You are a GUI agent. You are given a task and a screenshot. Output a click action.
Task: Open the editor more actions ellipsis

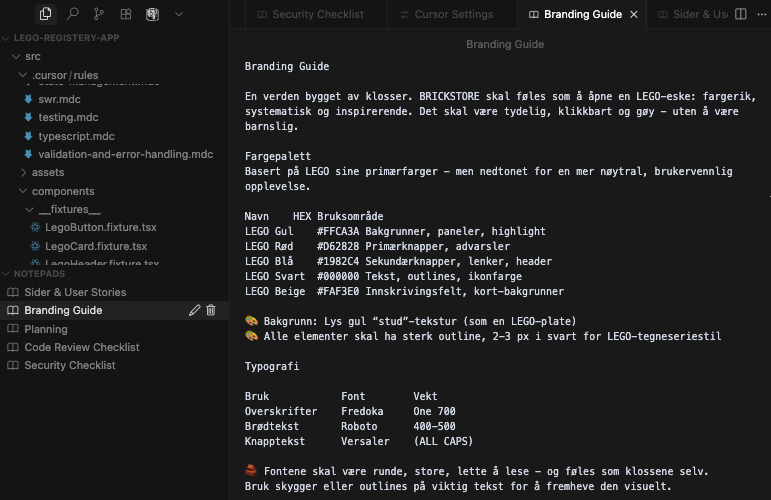(x=762, y=14)
